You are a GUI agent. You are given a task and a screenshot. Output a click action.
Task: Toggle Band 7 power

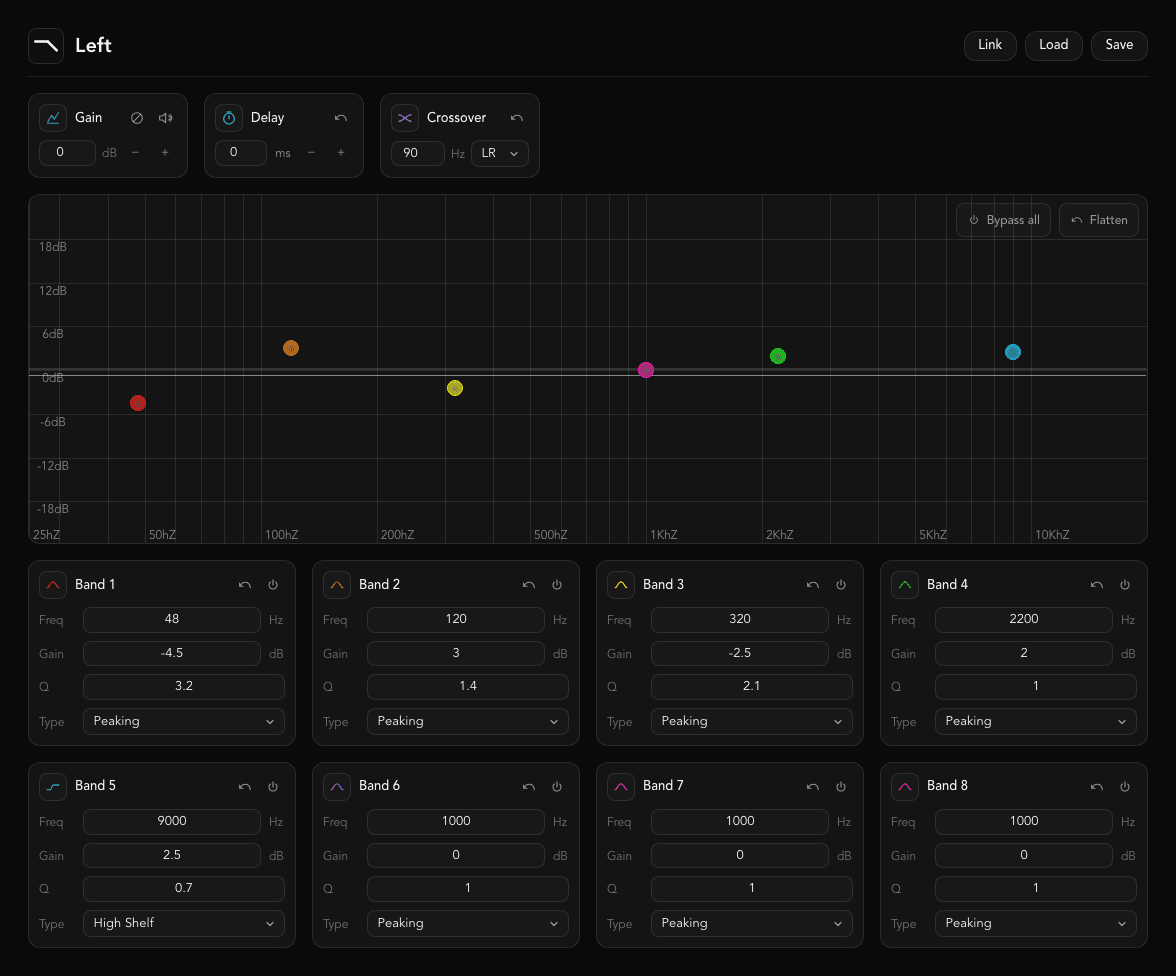coord(841,786)
